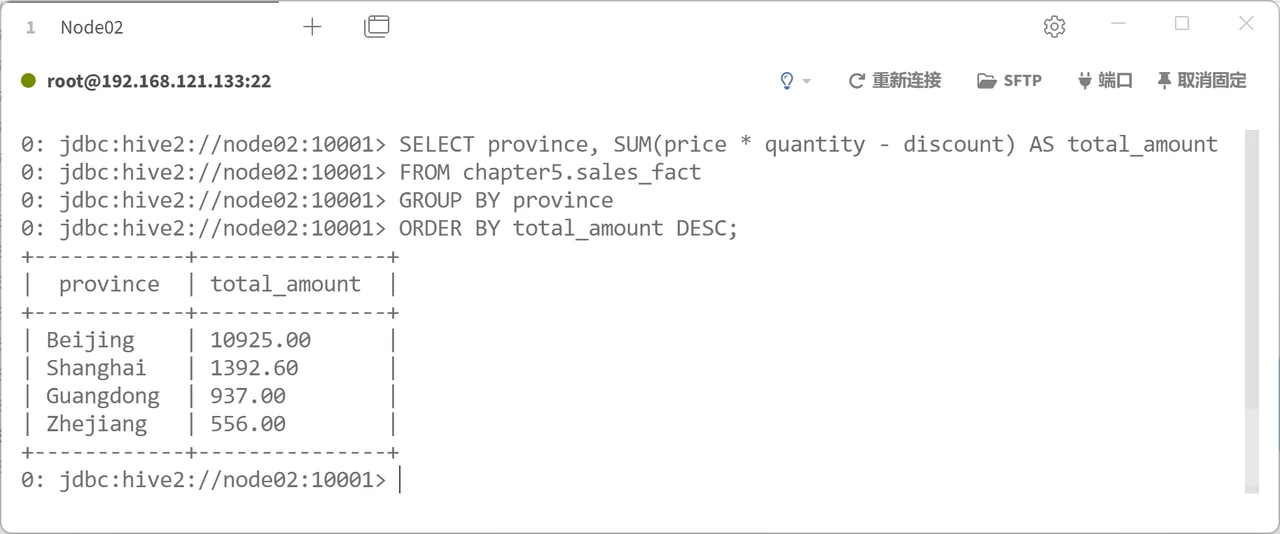Viewport: 1280px width, 534px height.
Task: Open the tab overview windows icon
Action: coord(377,27)
